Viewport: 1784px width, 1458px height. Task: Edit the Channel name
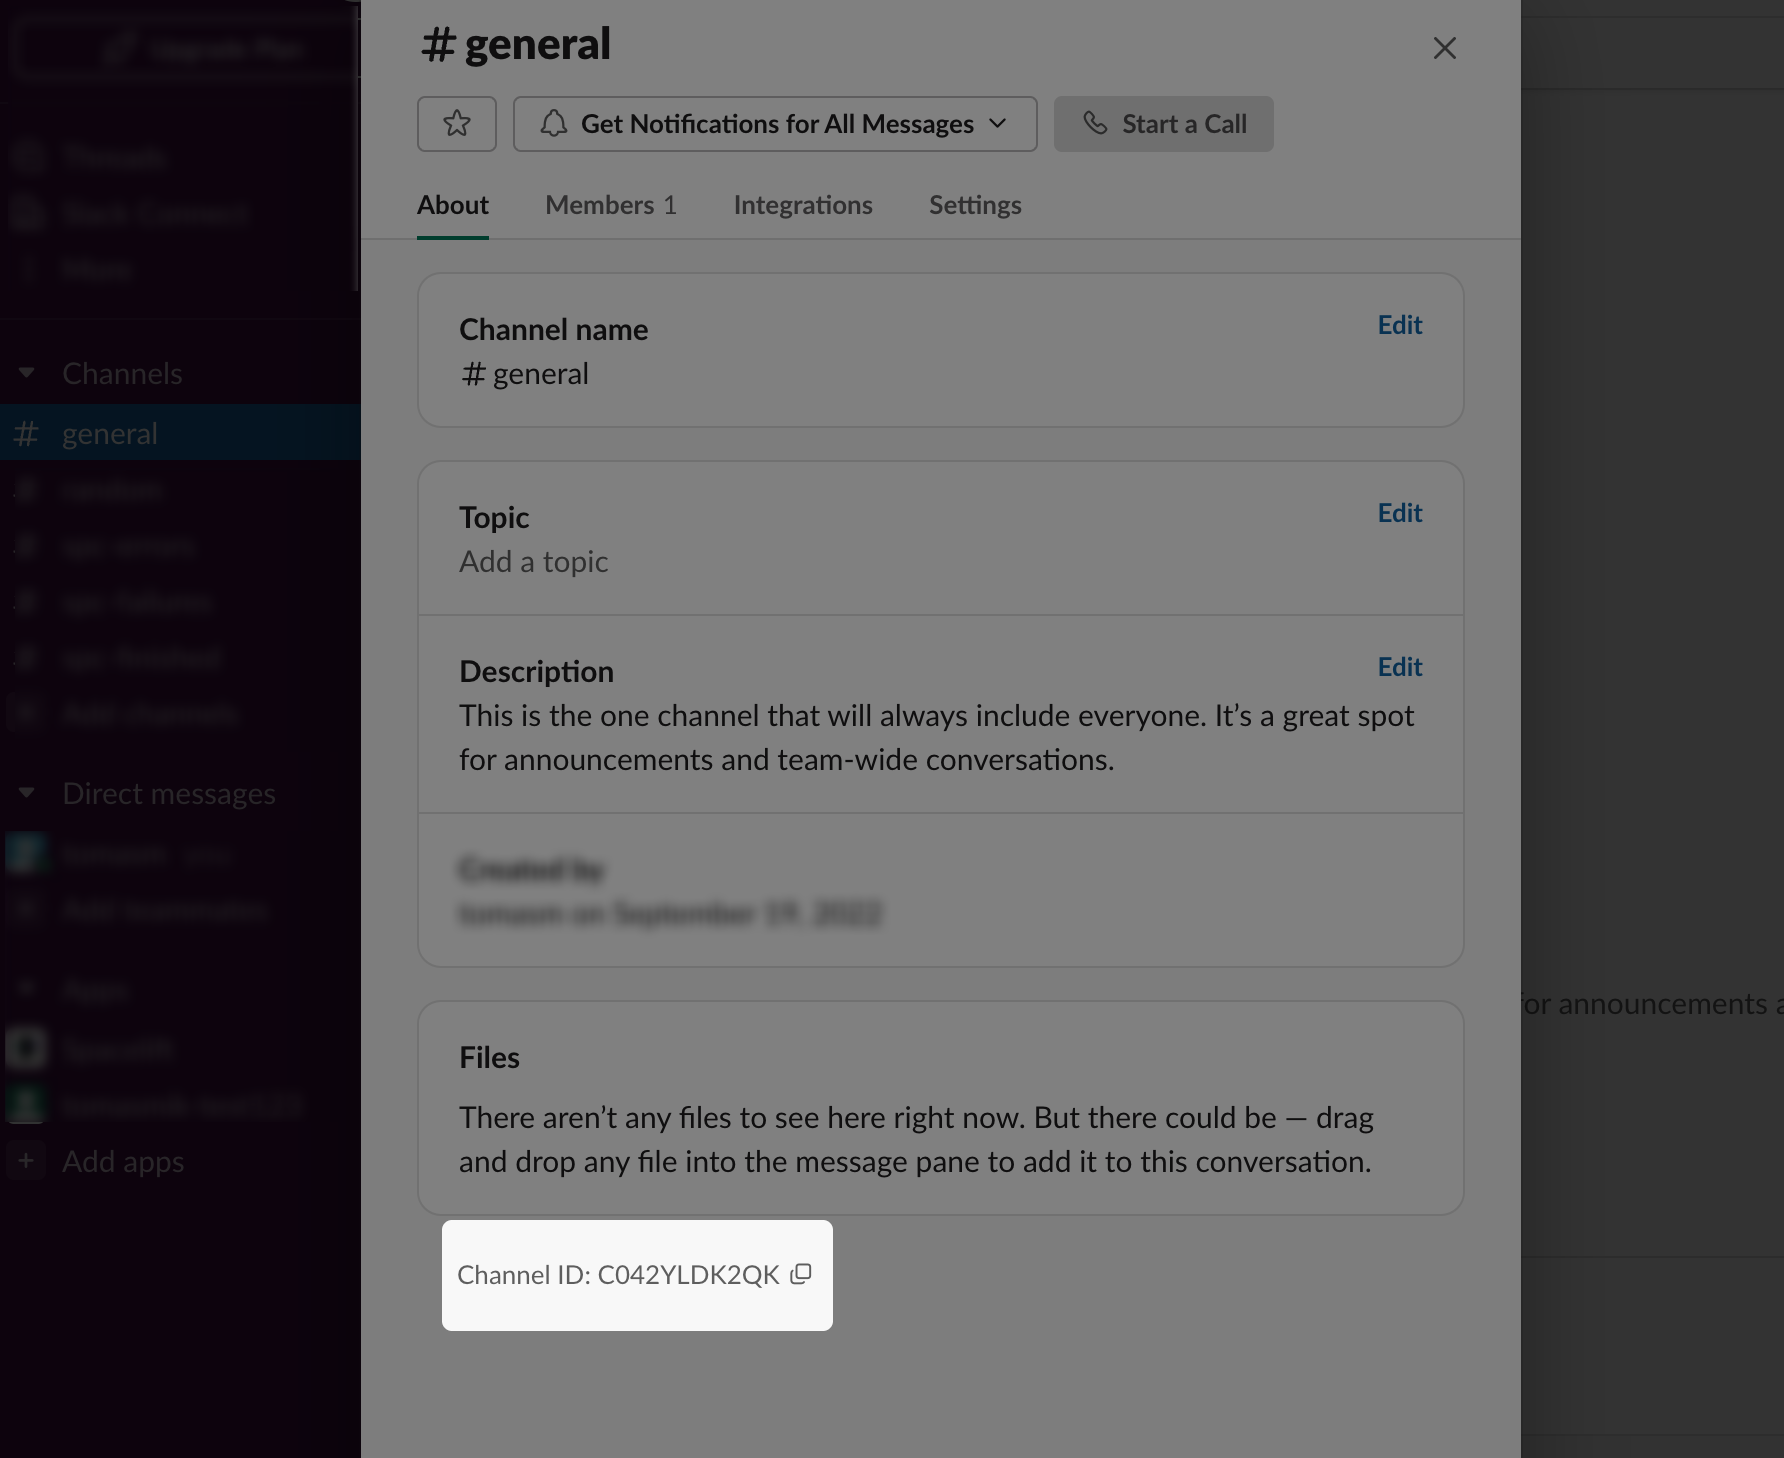(1398, 324)
